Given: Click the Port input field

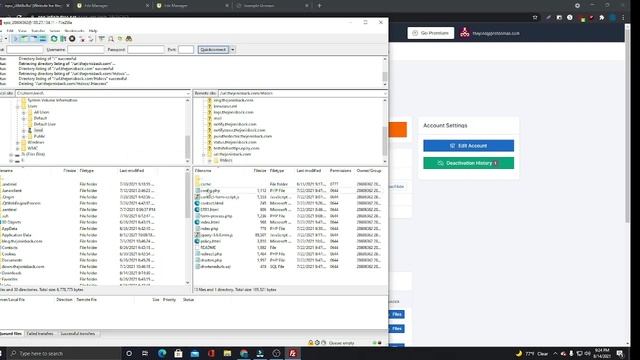Looking at the screenshot, I should 186,49.
